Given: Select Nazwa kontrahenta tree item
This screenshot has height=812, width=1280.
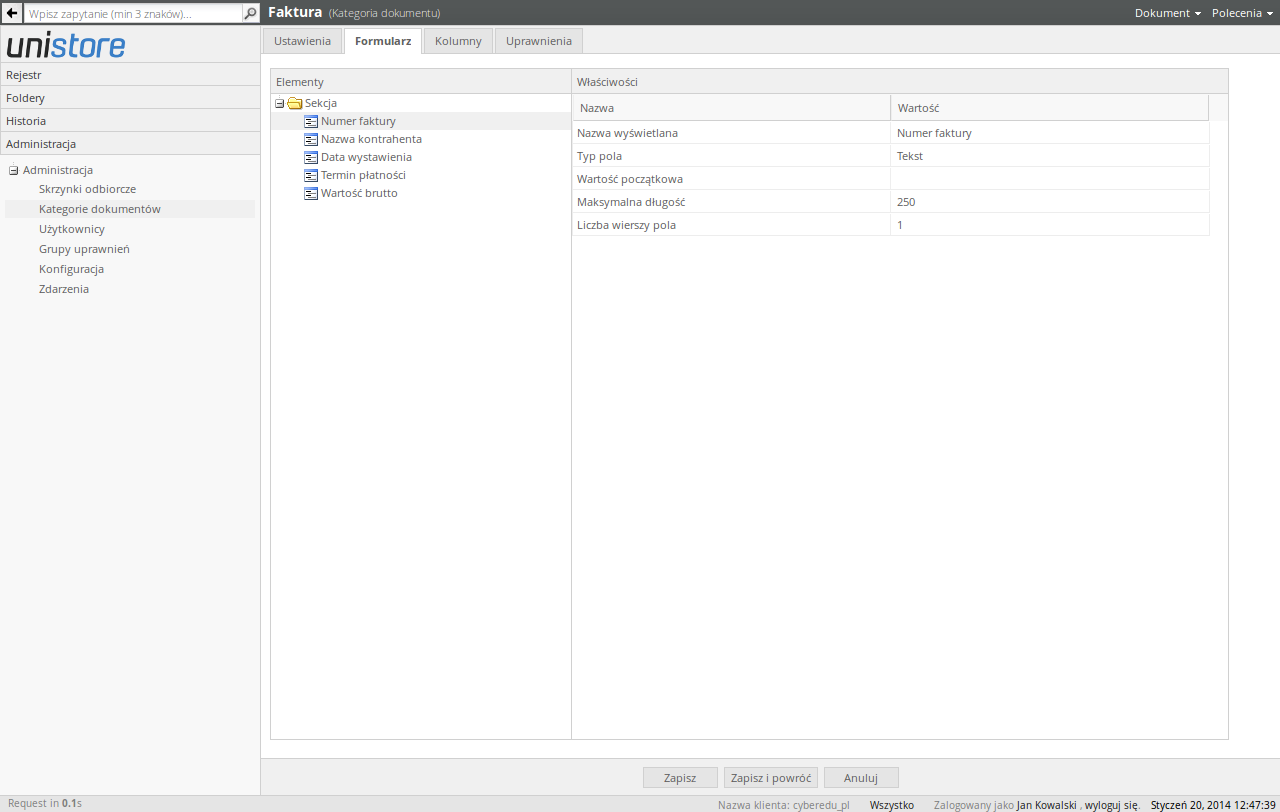Looking at the screenshot, I should click(371, 139).
